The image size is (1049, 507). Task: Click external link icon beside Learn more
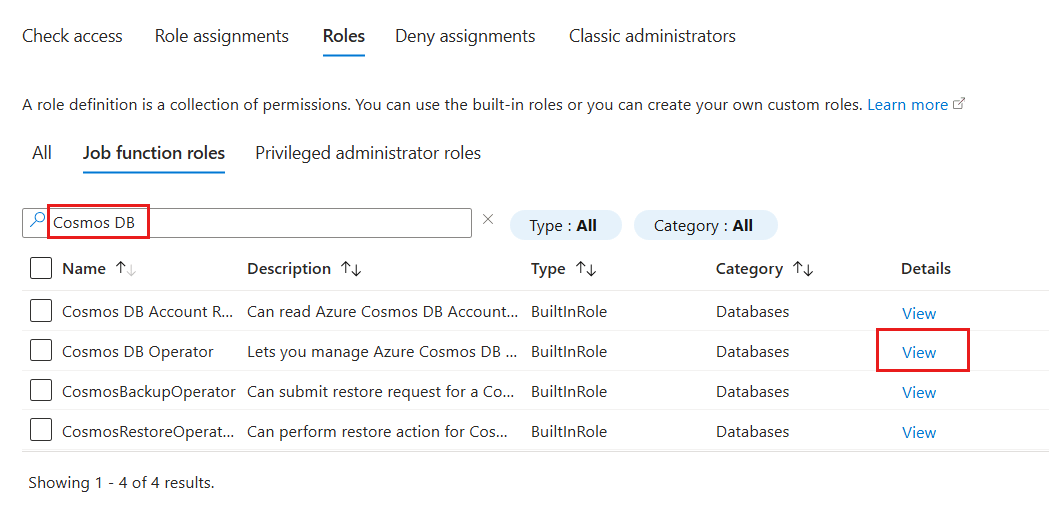[959, 104]
